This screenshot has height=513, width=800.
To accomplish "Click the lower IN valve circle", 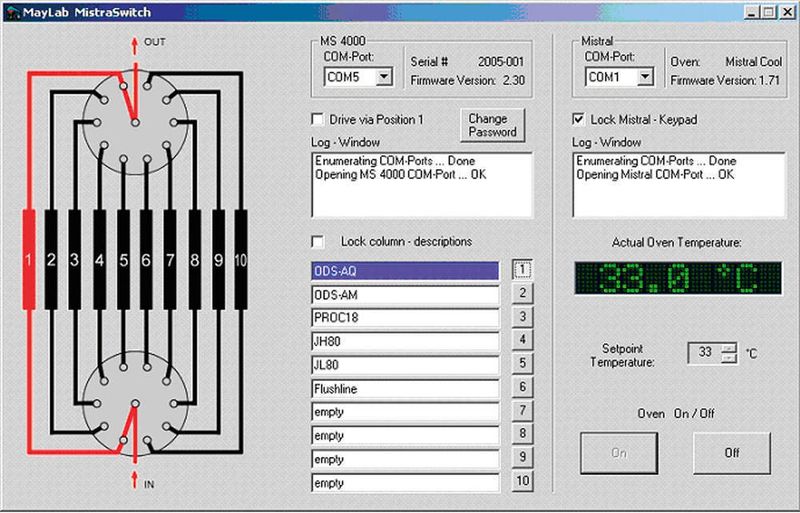I will click(x=135, y=403).
